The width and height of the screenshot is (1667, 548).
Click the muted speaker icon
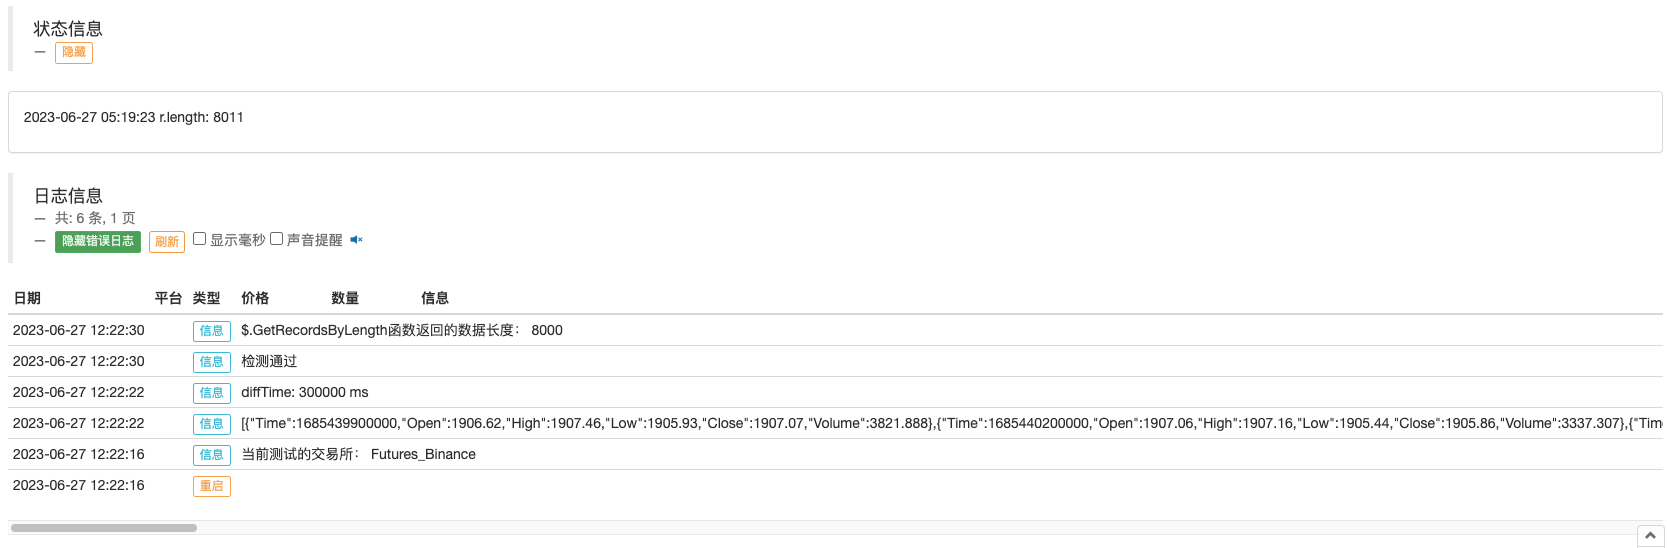click(356, 240)
